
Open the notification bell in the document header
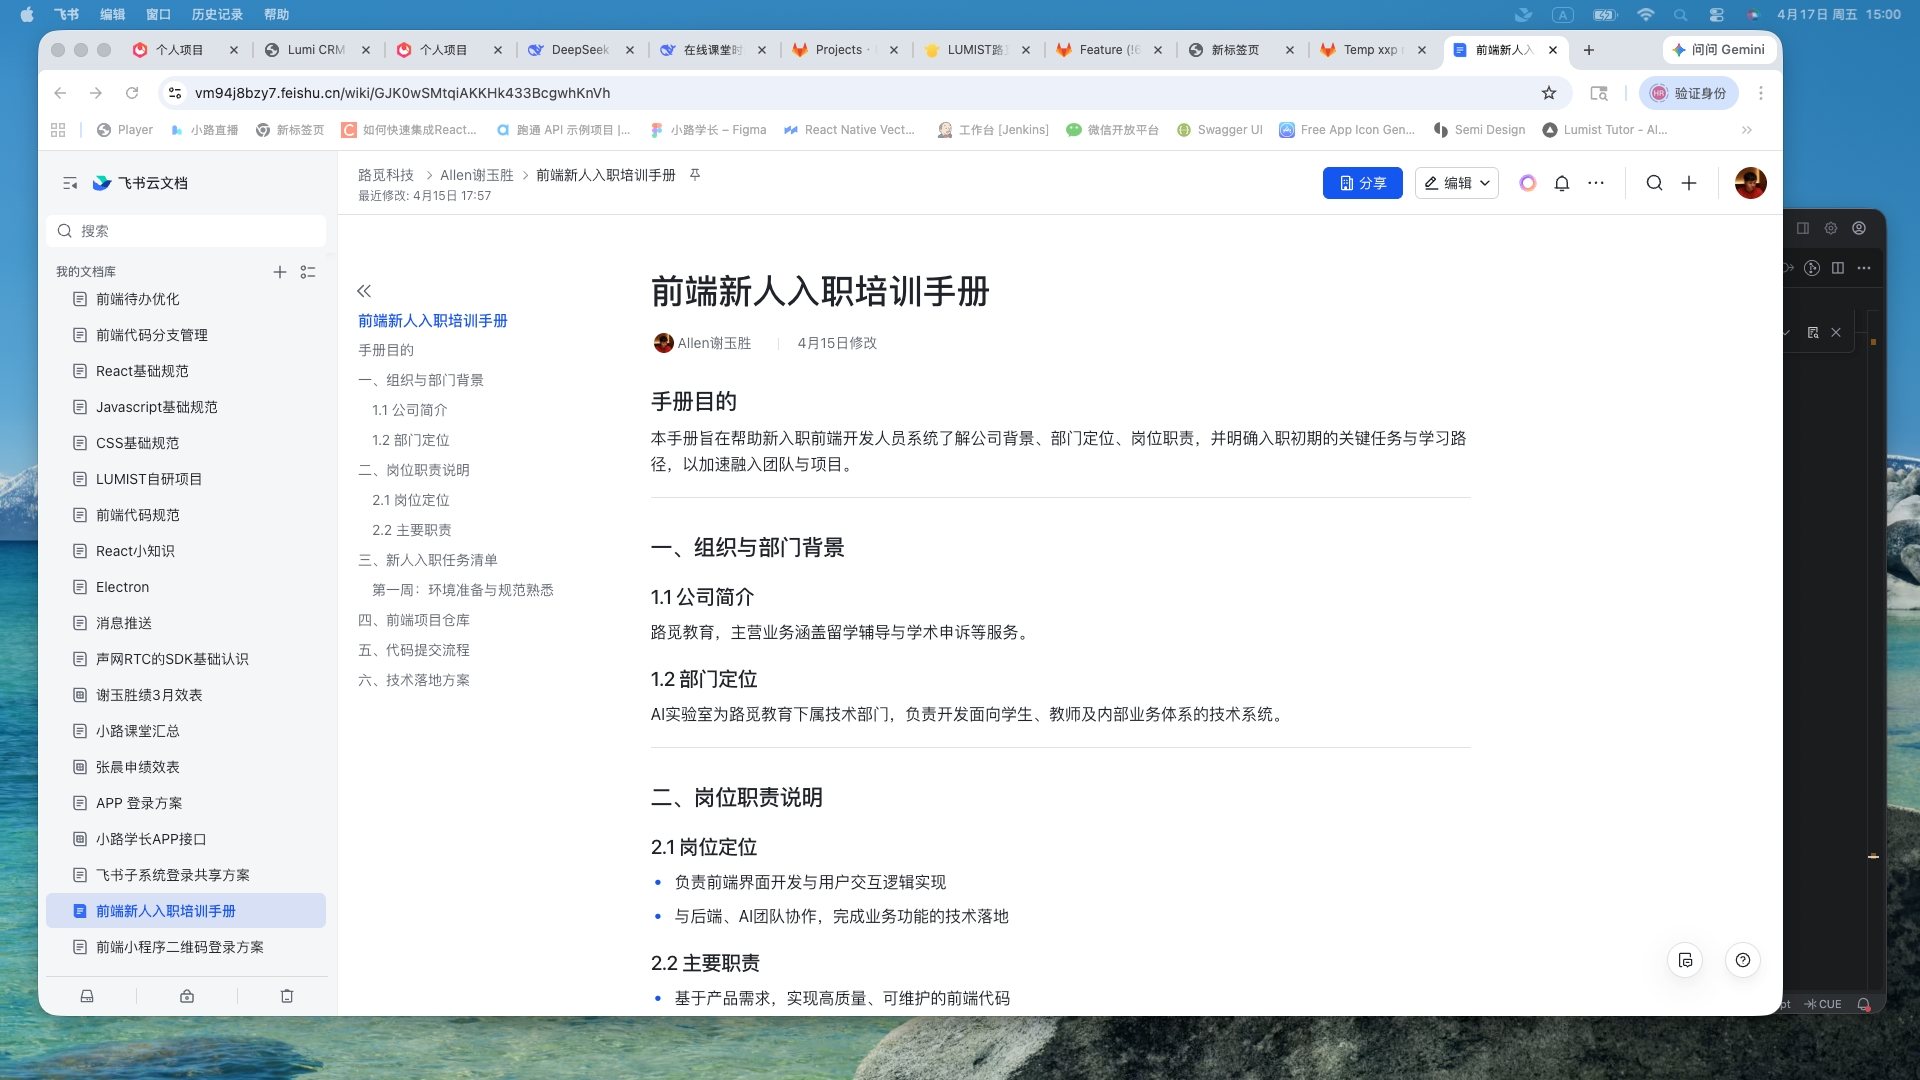click(x=1561, y=183)
